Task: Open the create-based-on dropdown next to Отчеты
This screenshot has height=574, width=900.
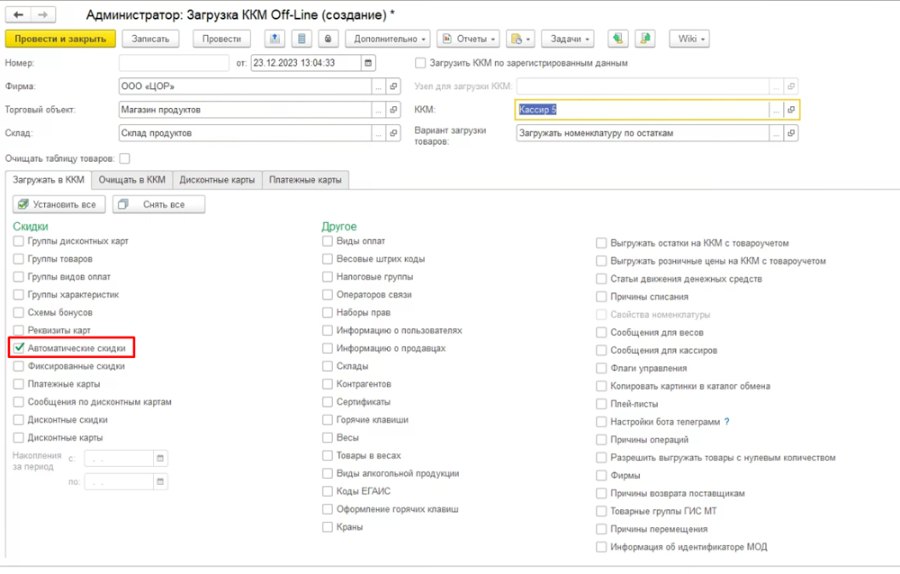Action: (x=521, y=38)
